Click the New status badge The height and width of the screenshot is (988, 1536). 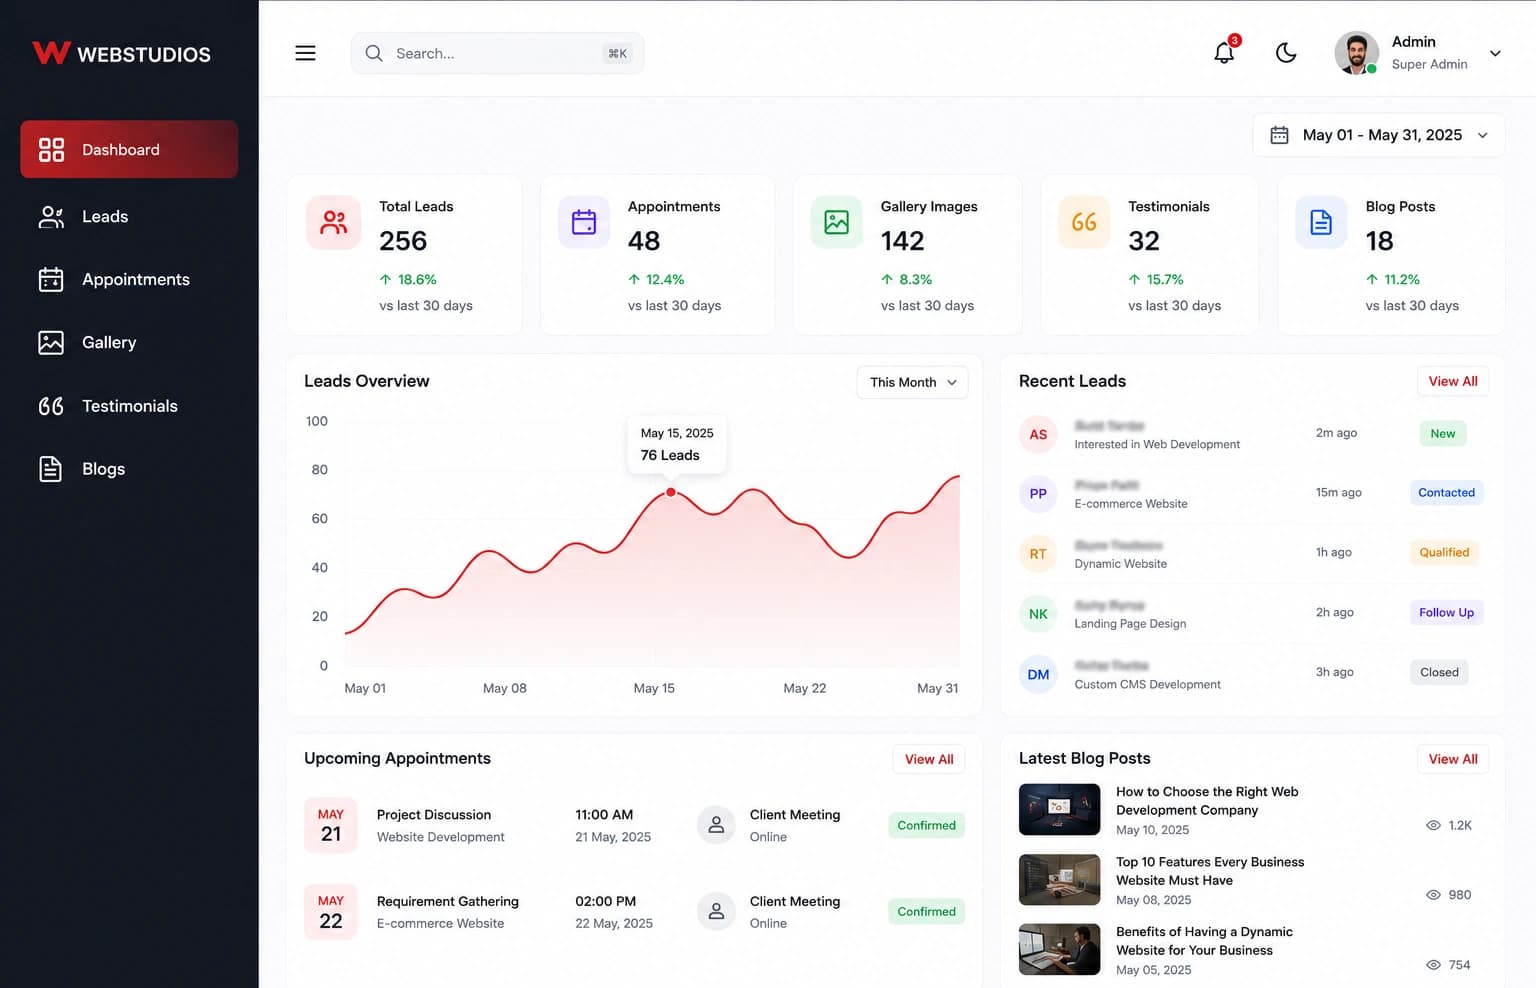[1443, 433]
